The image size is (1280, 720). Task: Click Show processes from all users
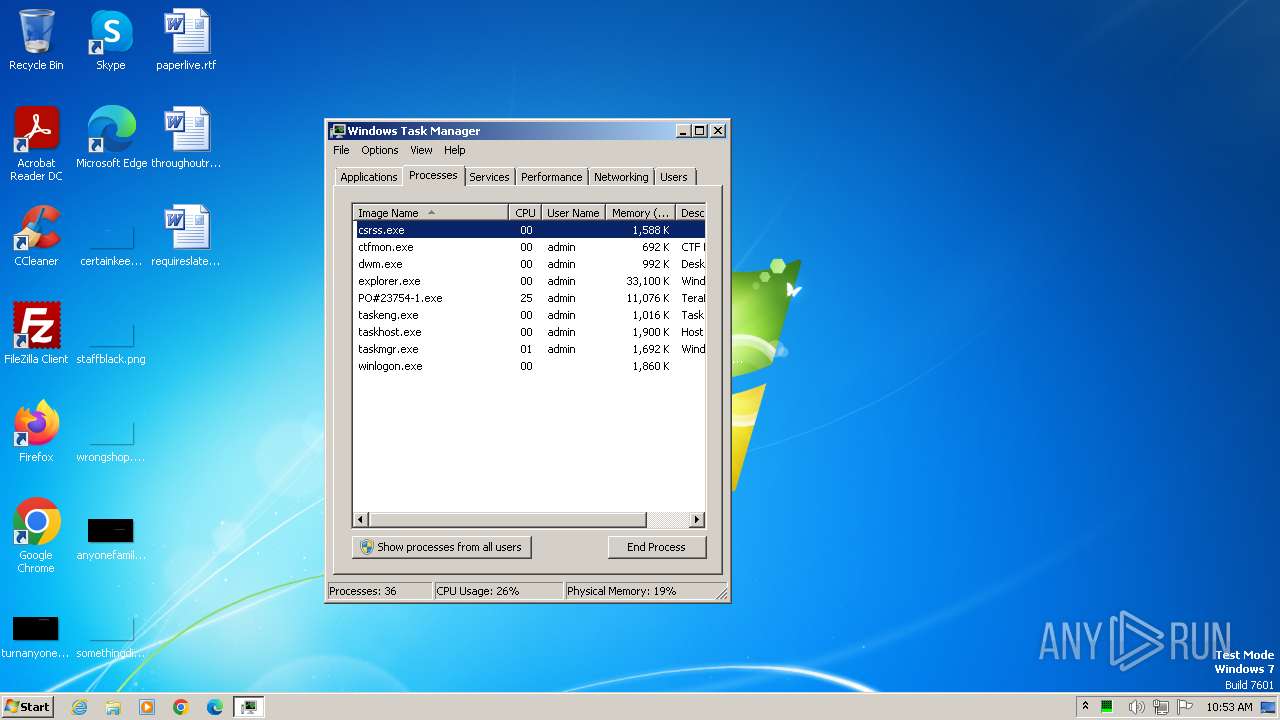(441, 547)
